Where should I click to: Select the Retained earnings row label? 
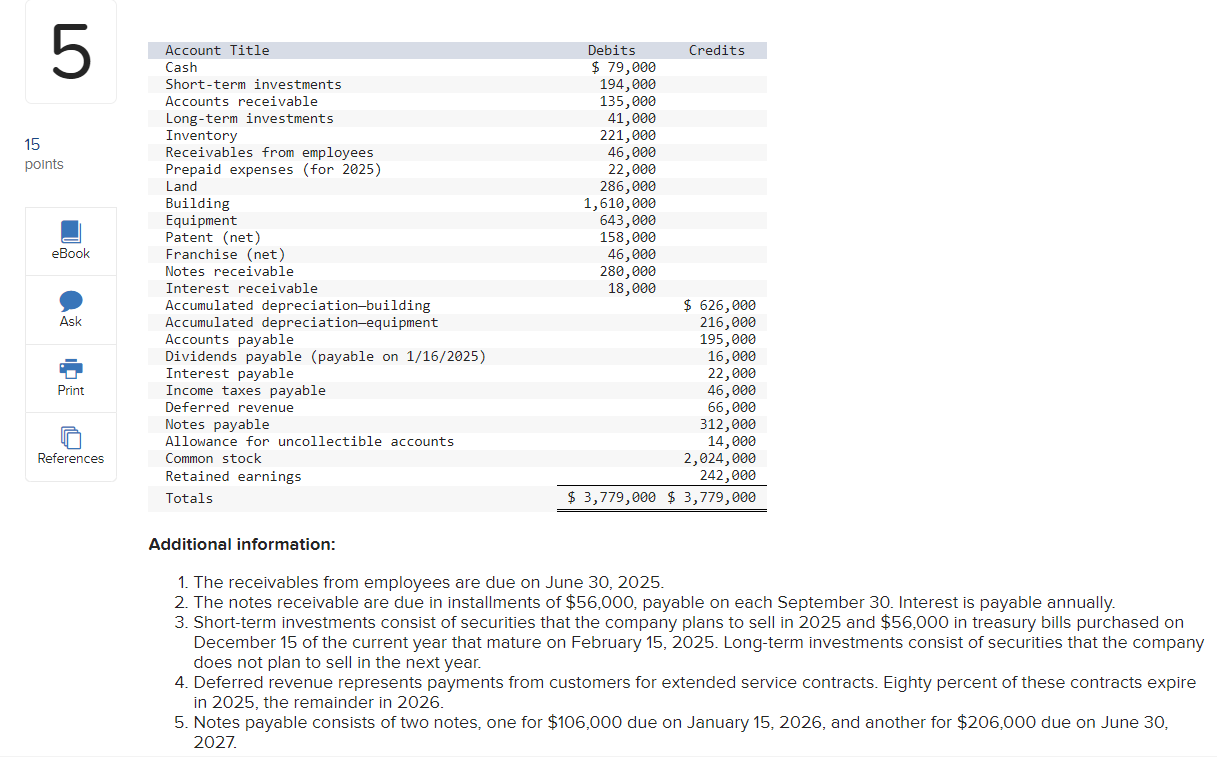coord(233,476)
